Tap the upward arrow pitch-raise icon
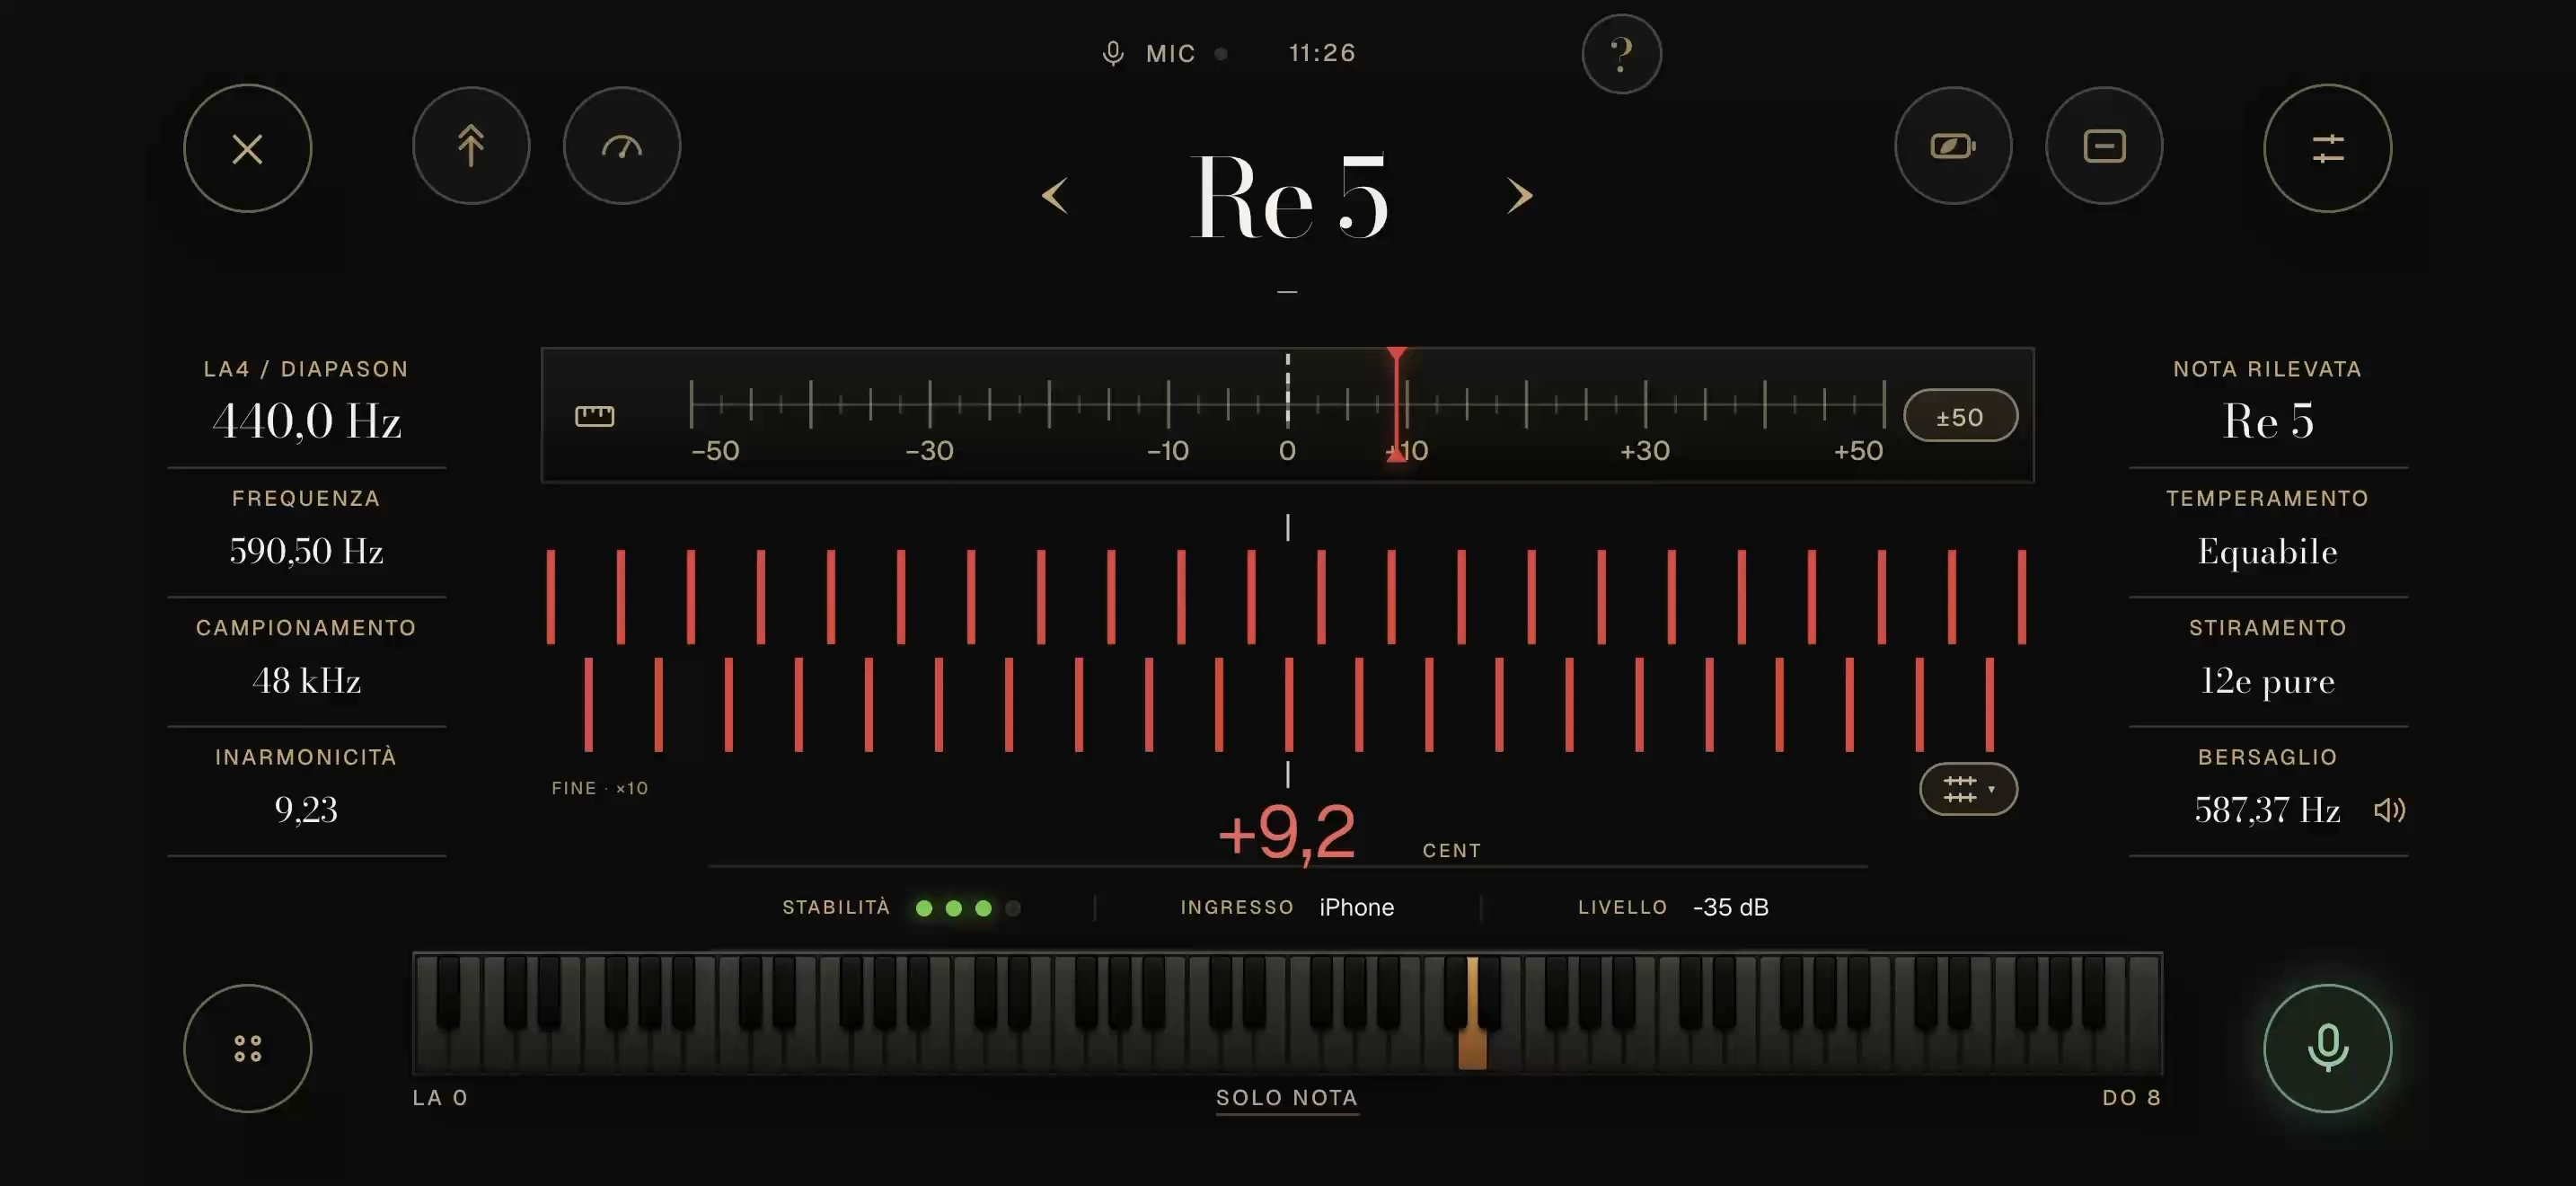The width and height of the screenshot is (2576, 1186). 471,146
